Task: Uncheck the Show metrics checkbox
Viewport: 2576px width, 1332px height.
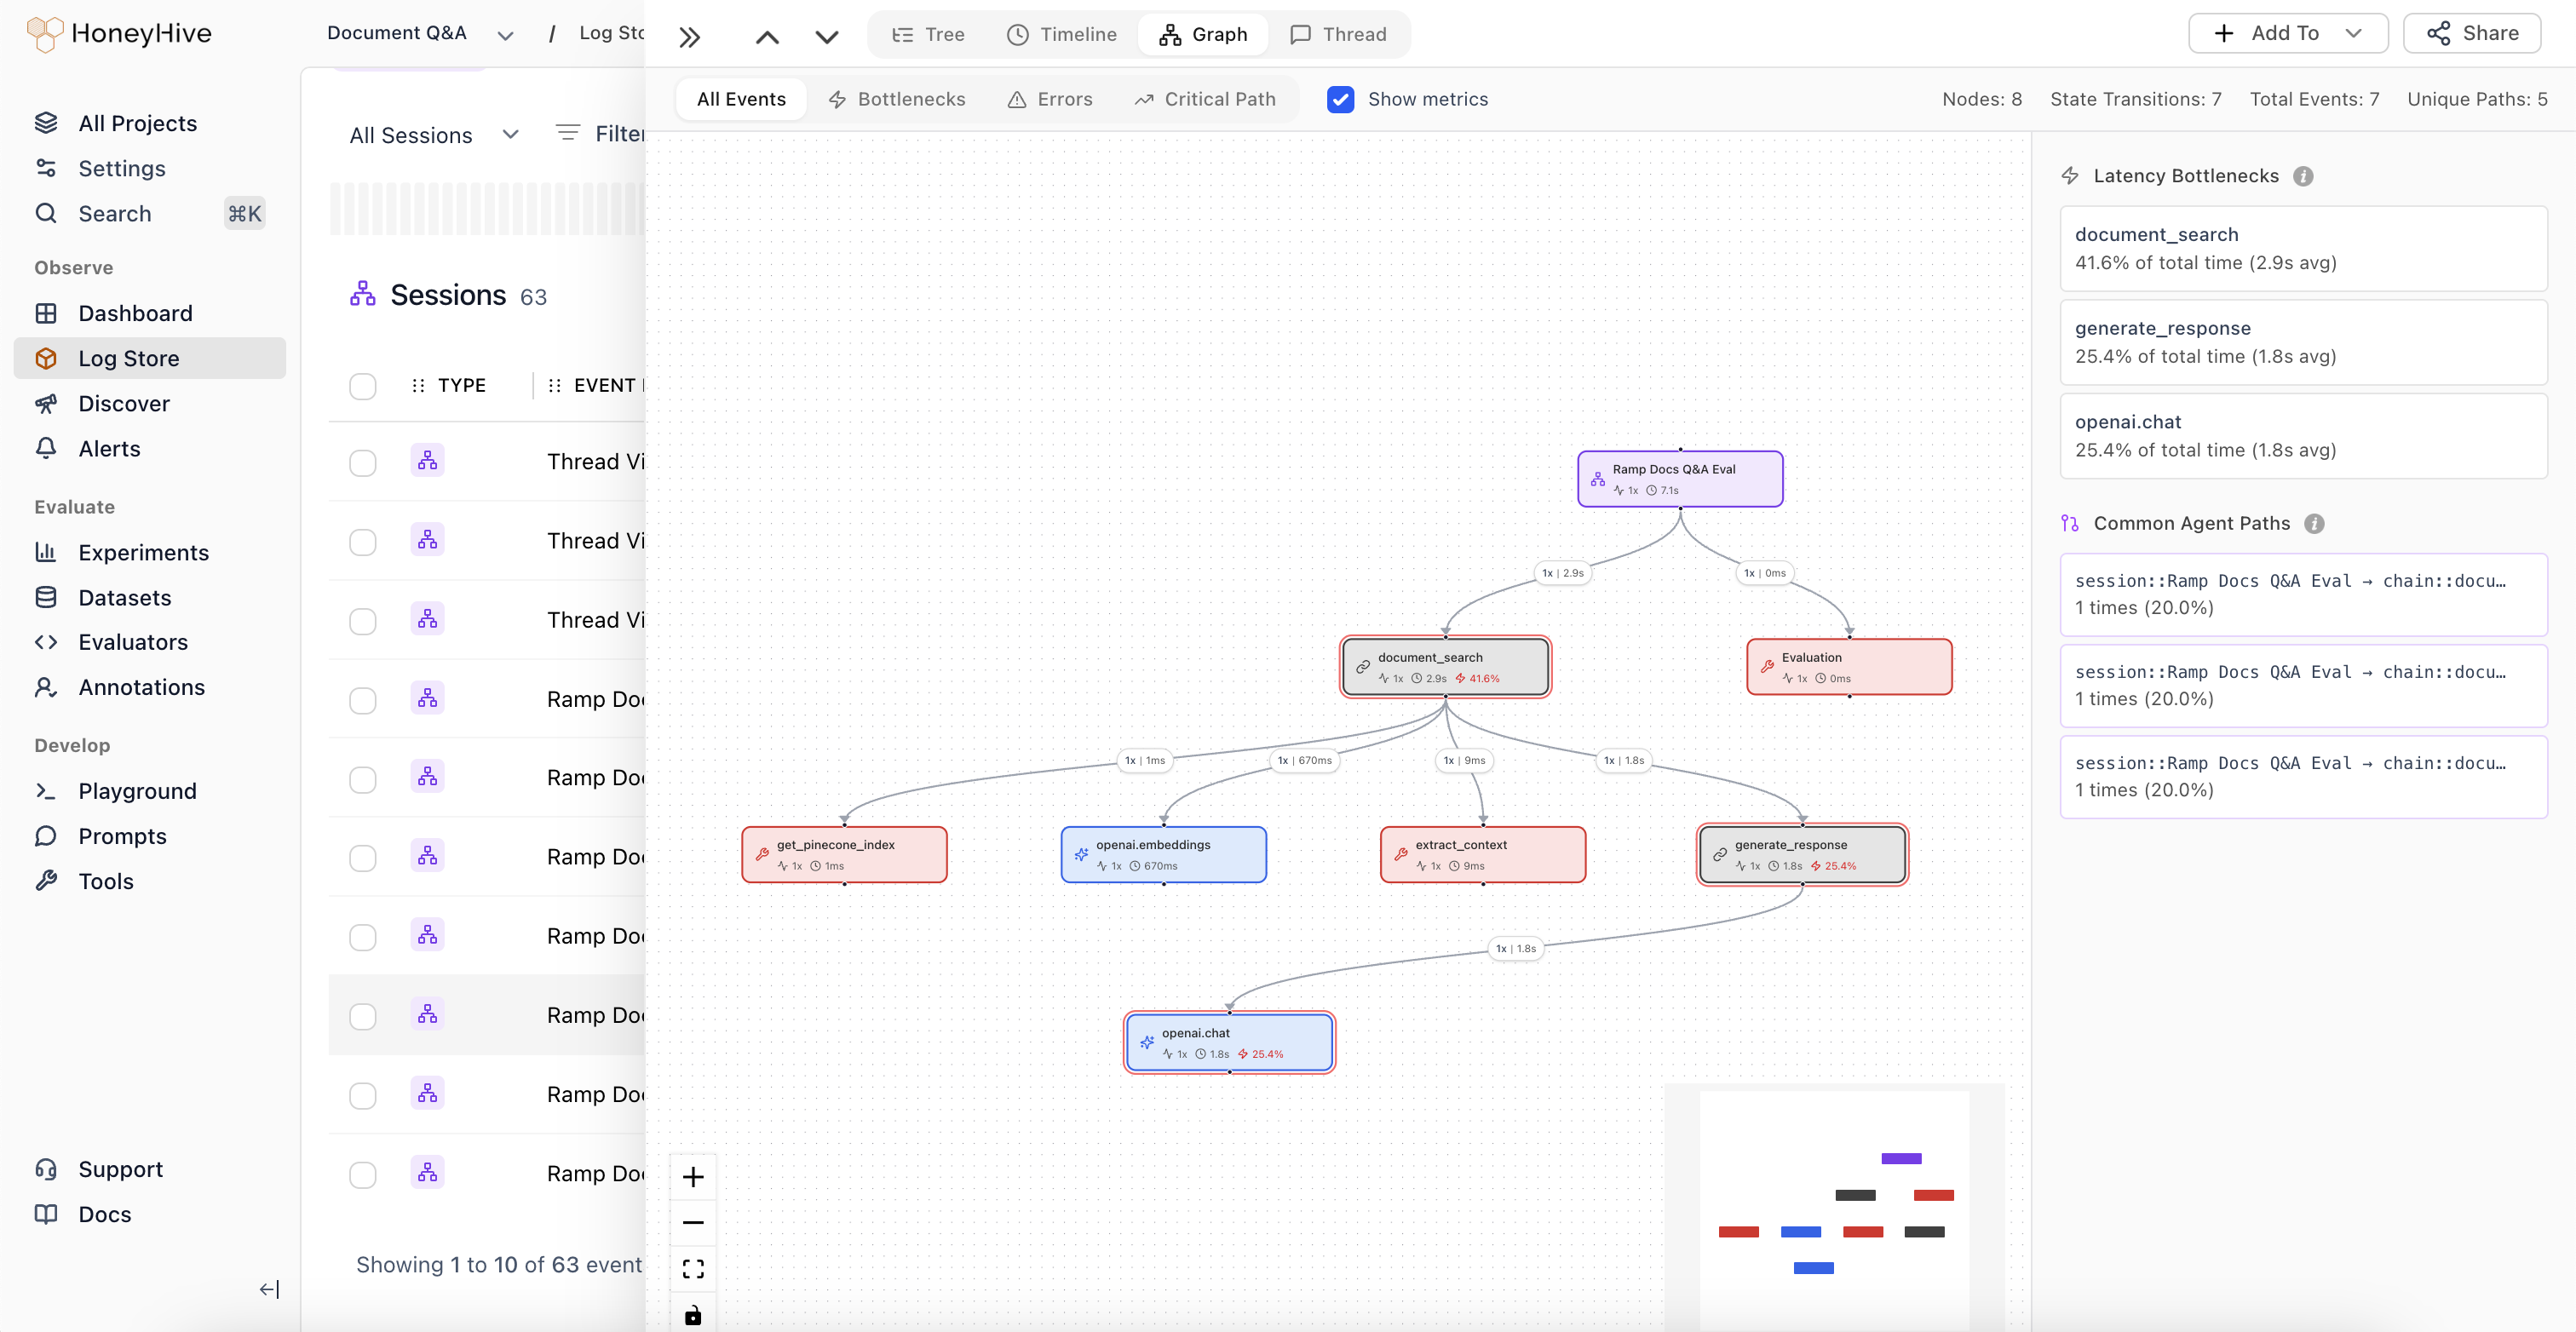Action: click(x=1340, y=99)
